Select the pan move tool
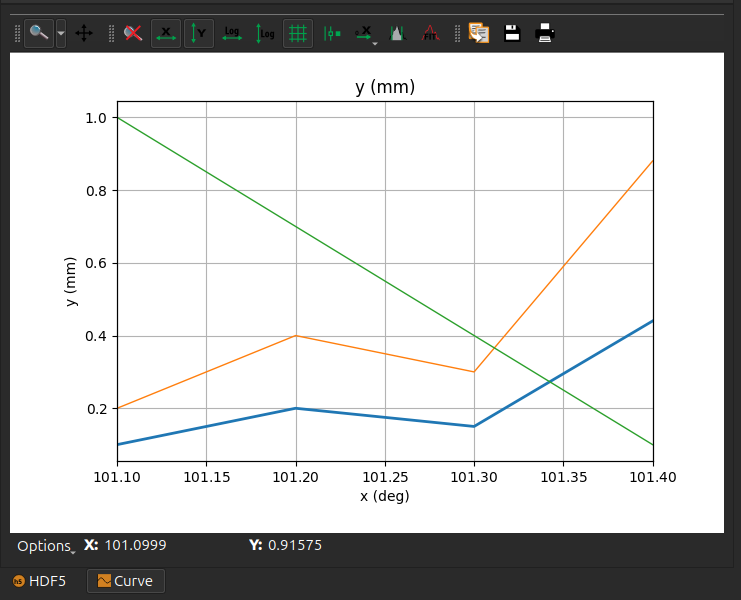This screenshot has height=600, width=741. 84,34
